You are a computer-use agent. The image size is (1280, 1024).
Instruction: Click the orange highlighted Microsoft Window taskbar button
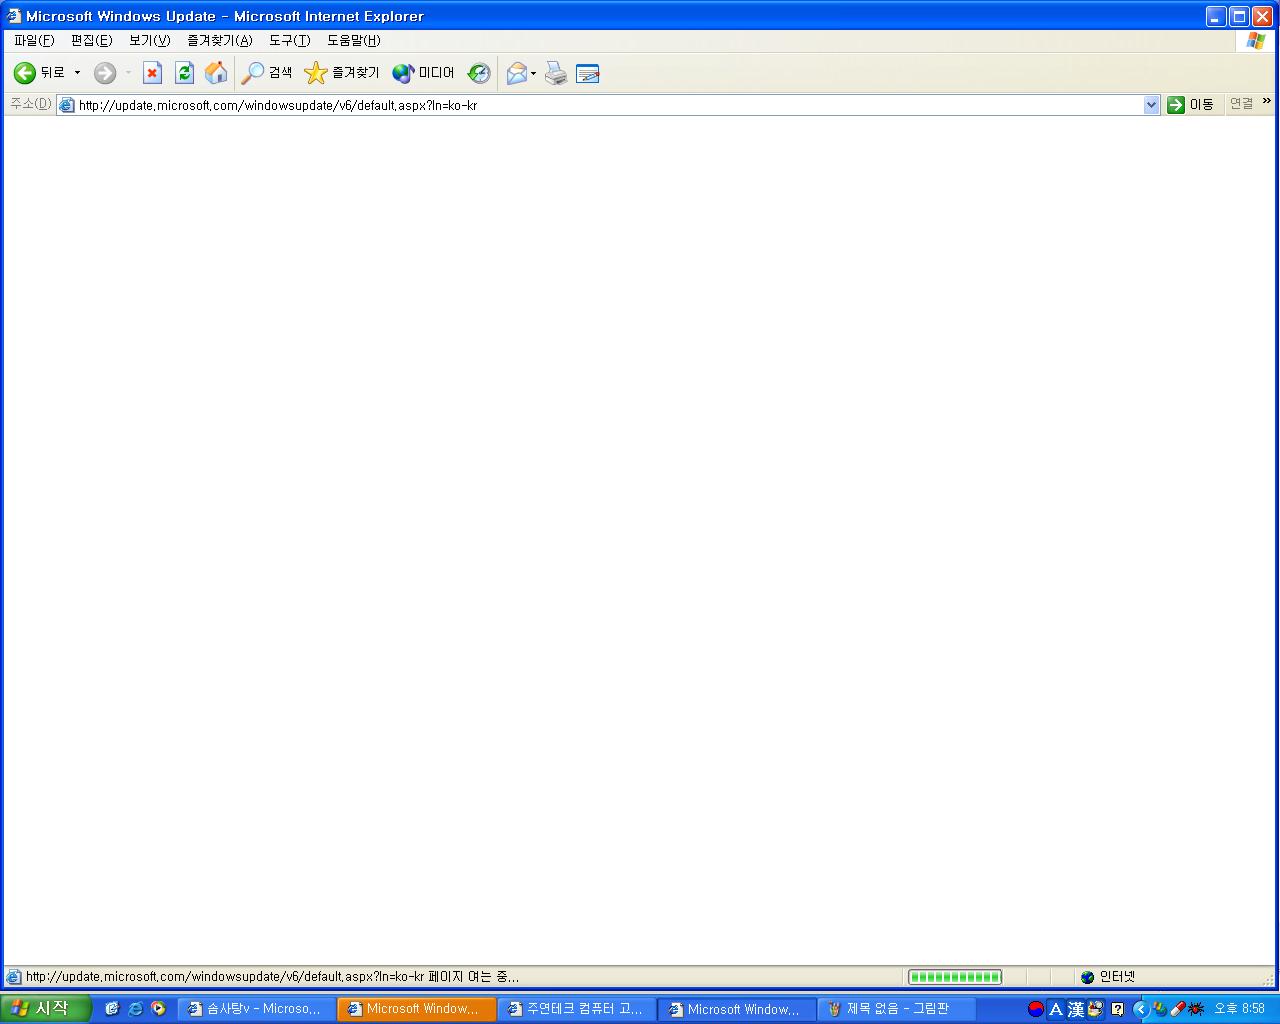pyautogui.click(x=417, y=1009)
